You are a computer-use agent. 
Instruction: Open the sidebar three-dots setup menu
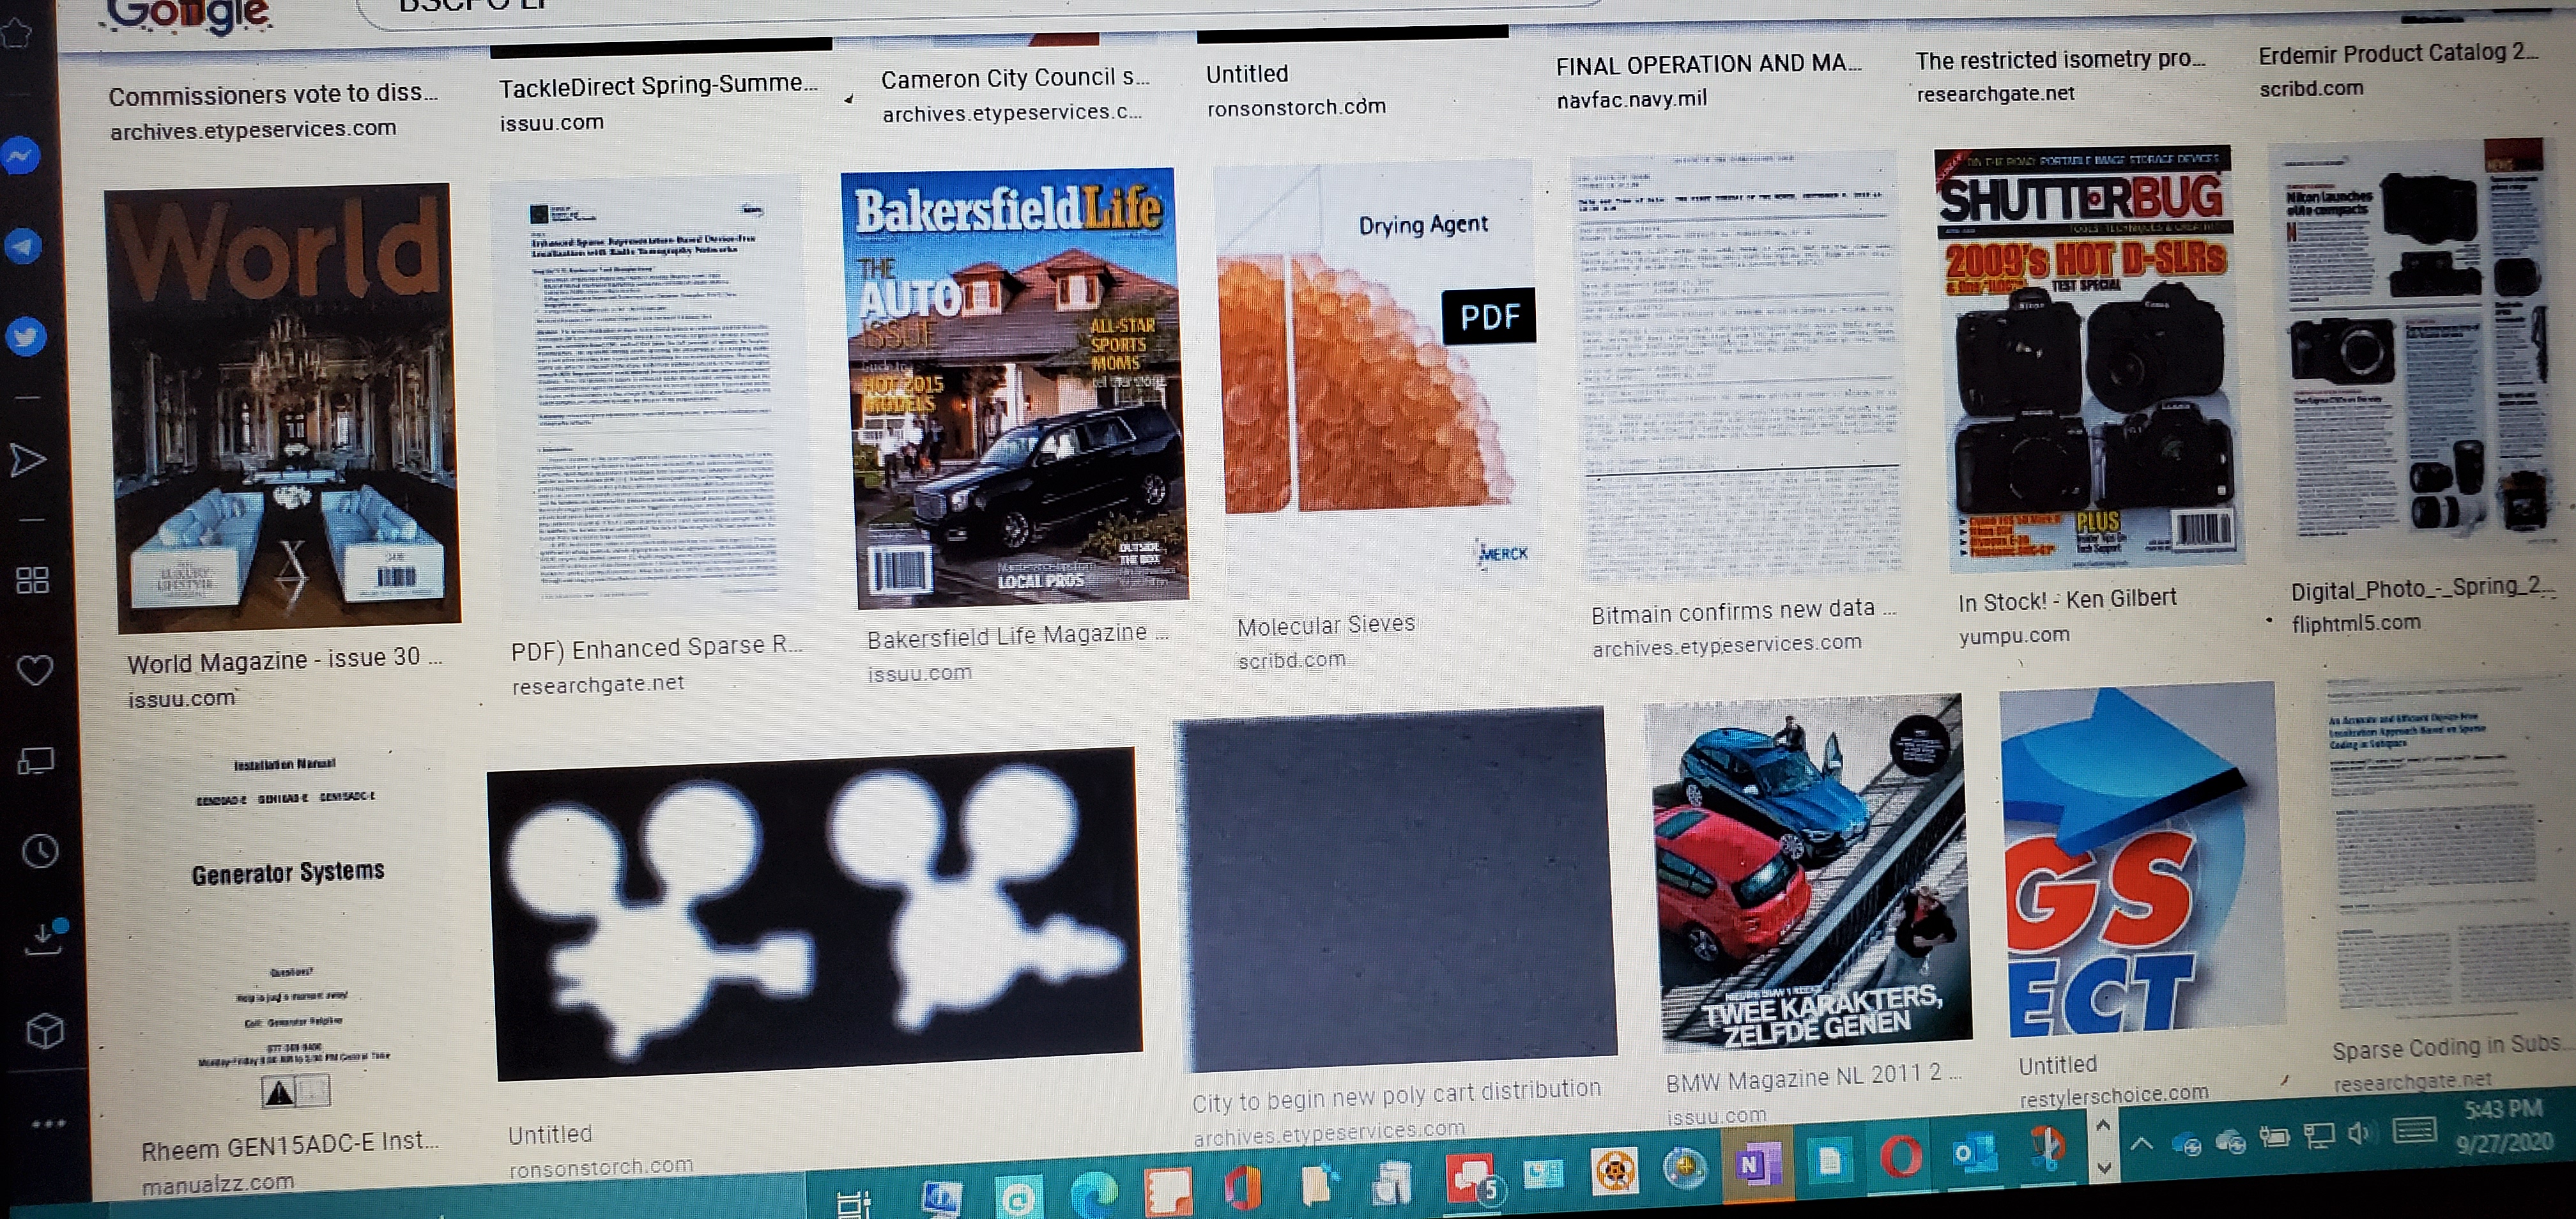(x=48, y=1123)
